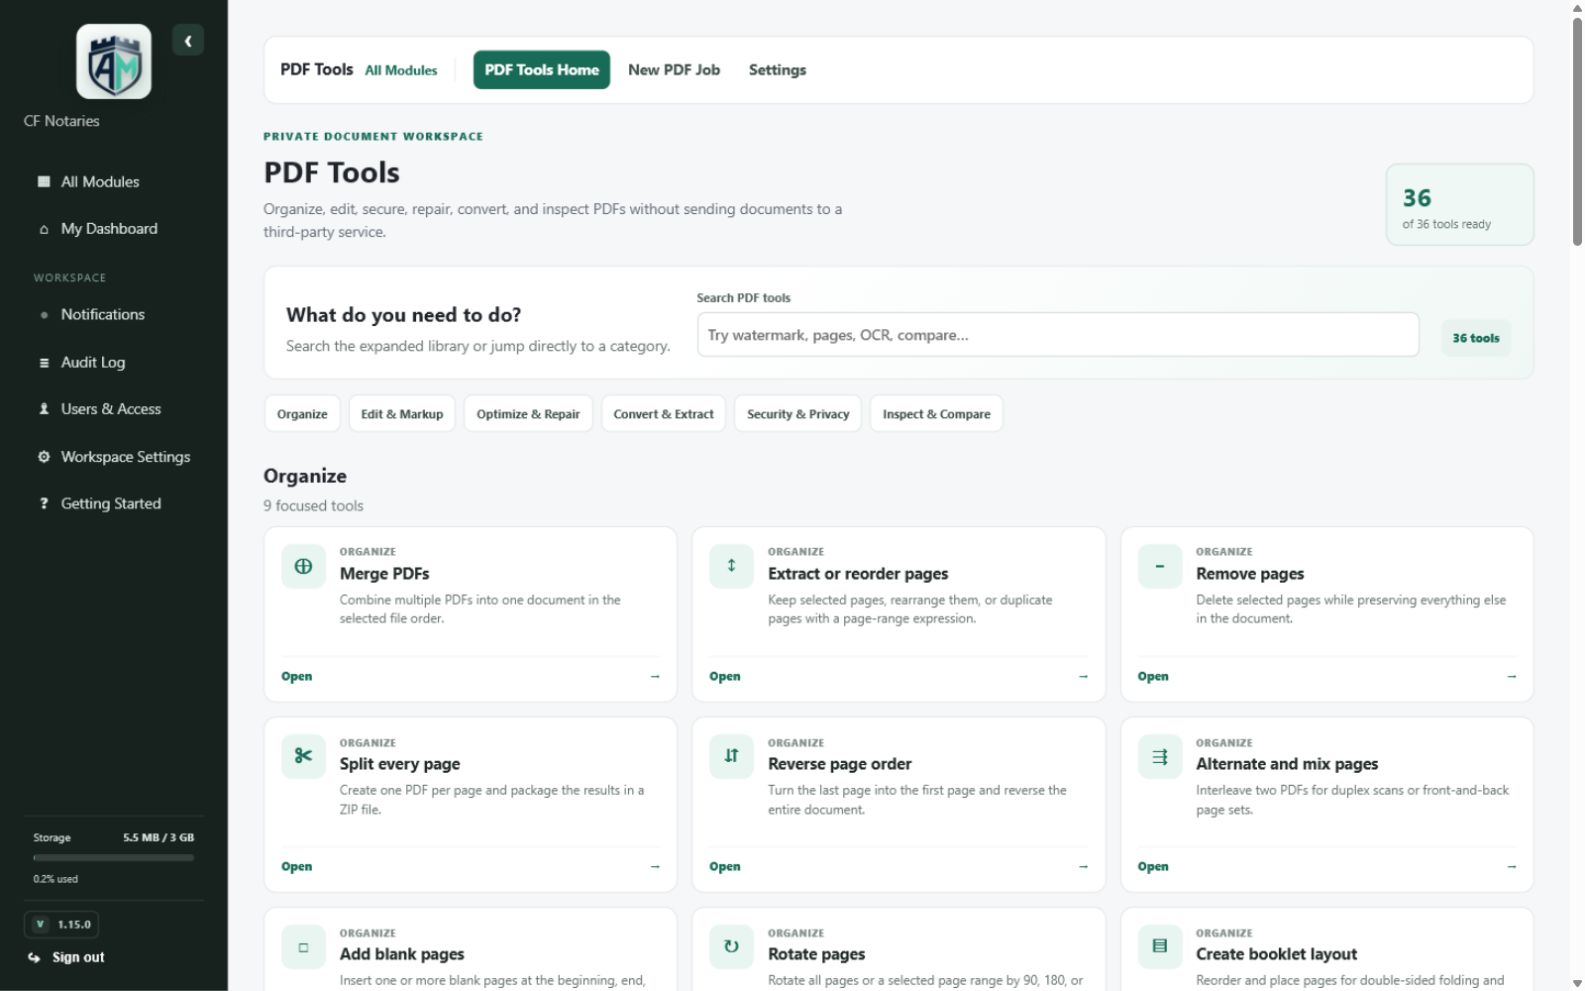This screenshot has width=1585, height=991.
Task: Click the Extract or reorder pages icon
Action: (731, 567)
